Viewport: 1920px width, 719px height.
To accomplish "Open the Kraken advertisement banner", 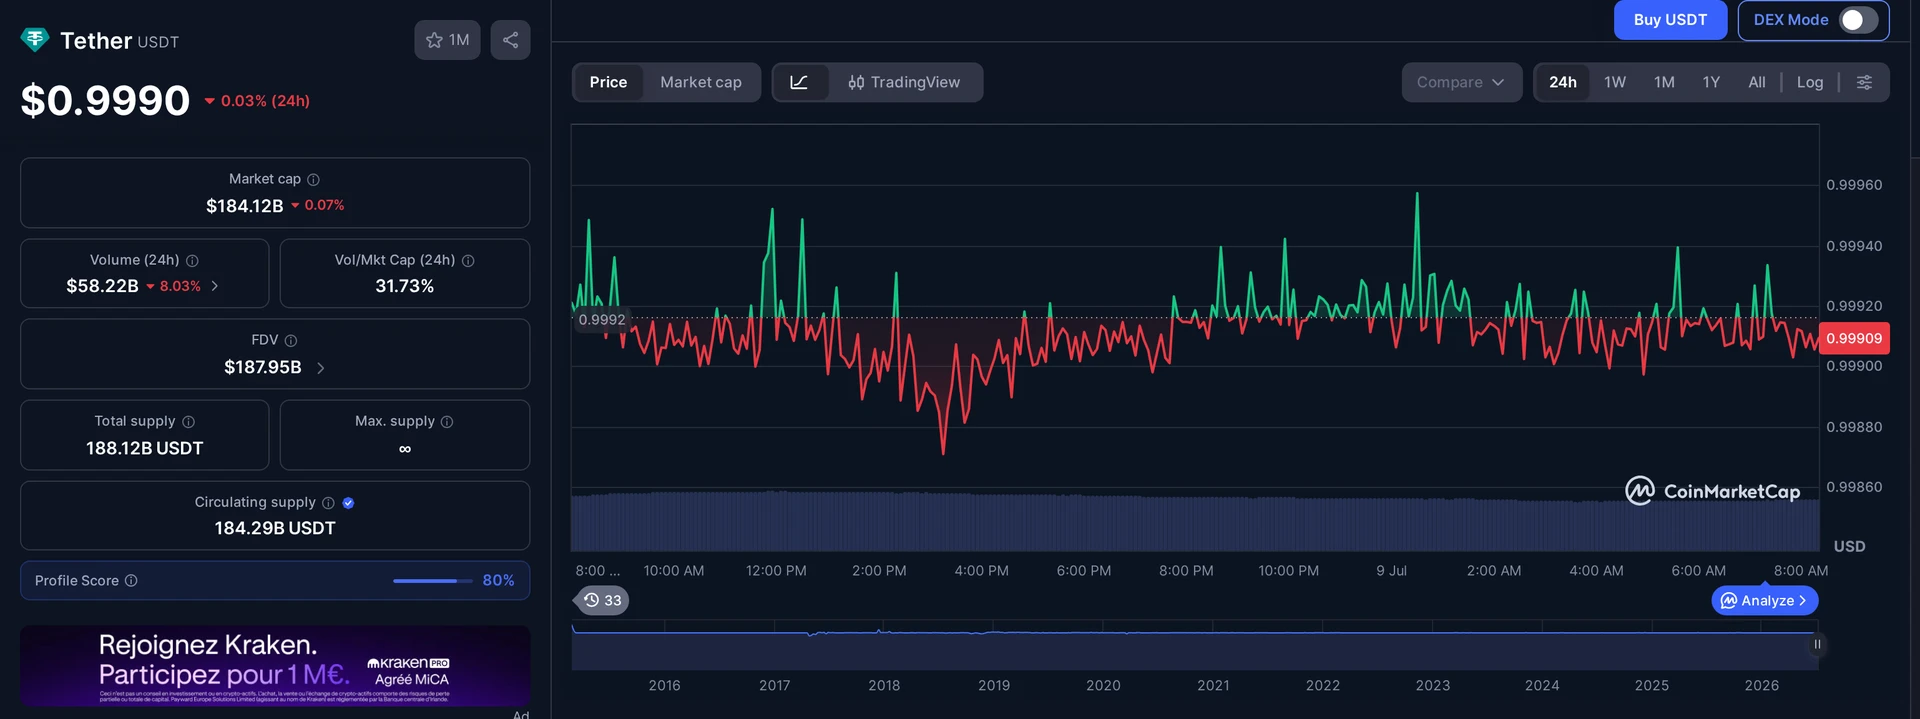I will point(275,666).
